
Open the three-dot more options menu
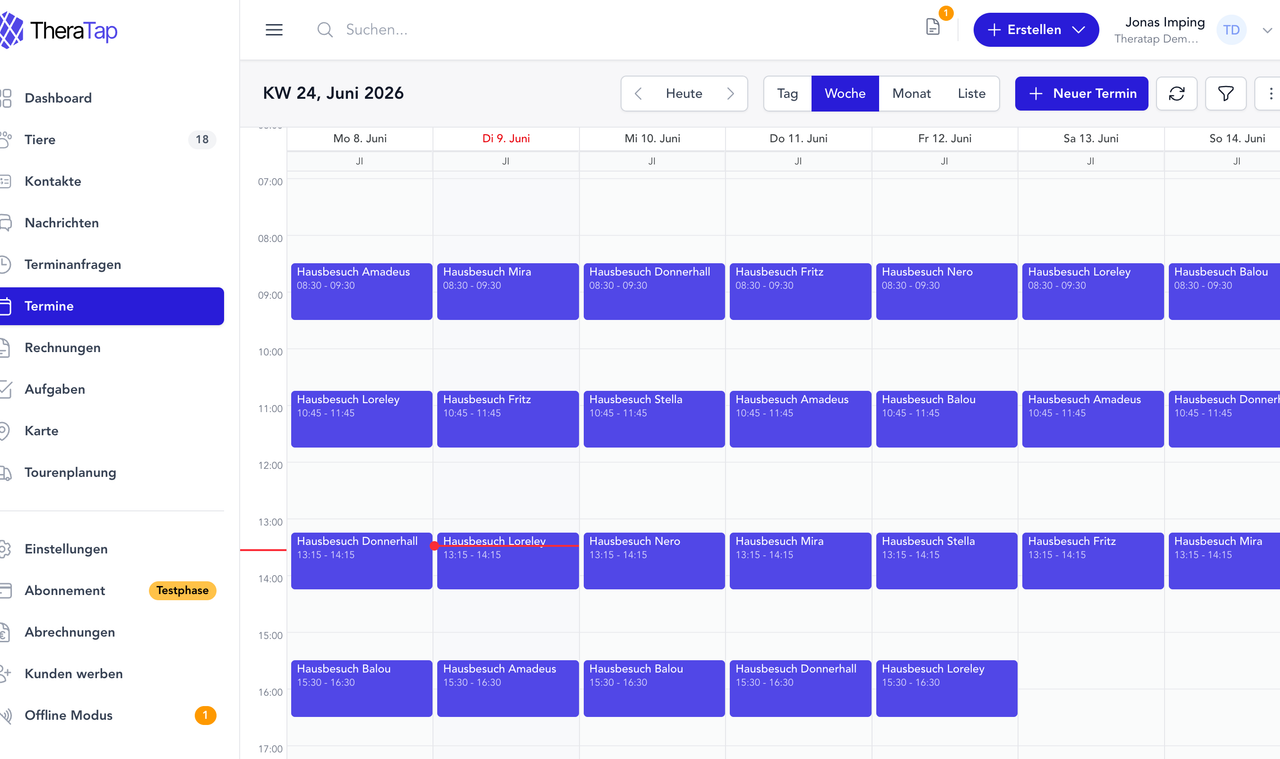(1271, 94)
